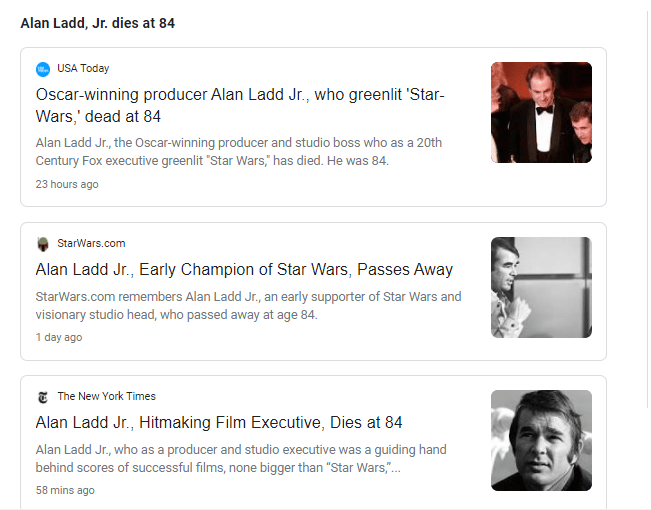This screenshot has width=651, height=510.
Task: View the New York Times portrait thumbnail
Action: 541,440
